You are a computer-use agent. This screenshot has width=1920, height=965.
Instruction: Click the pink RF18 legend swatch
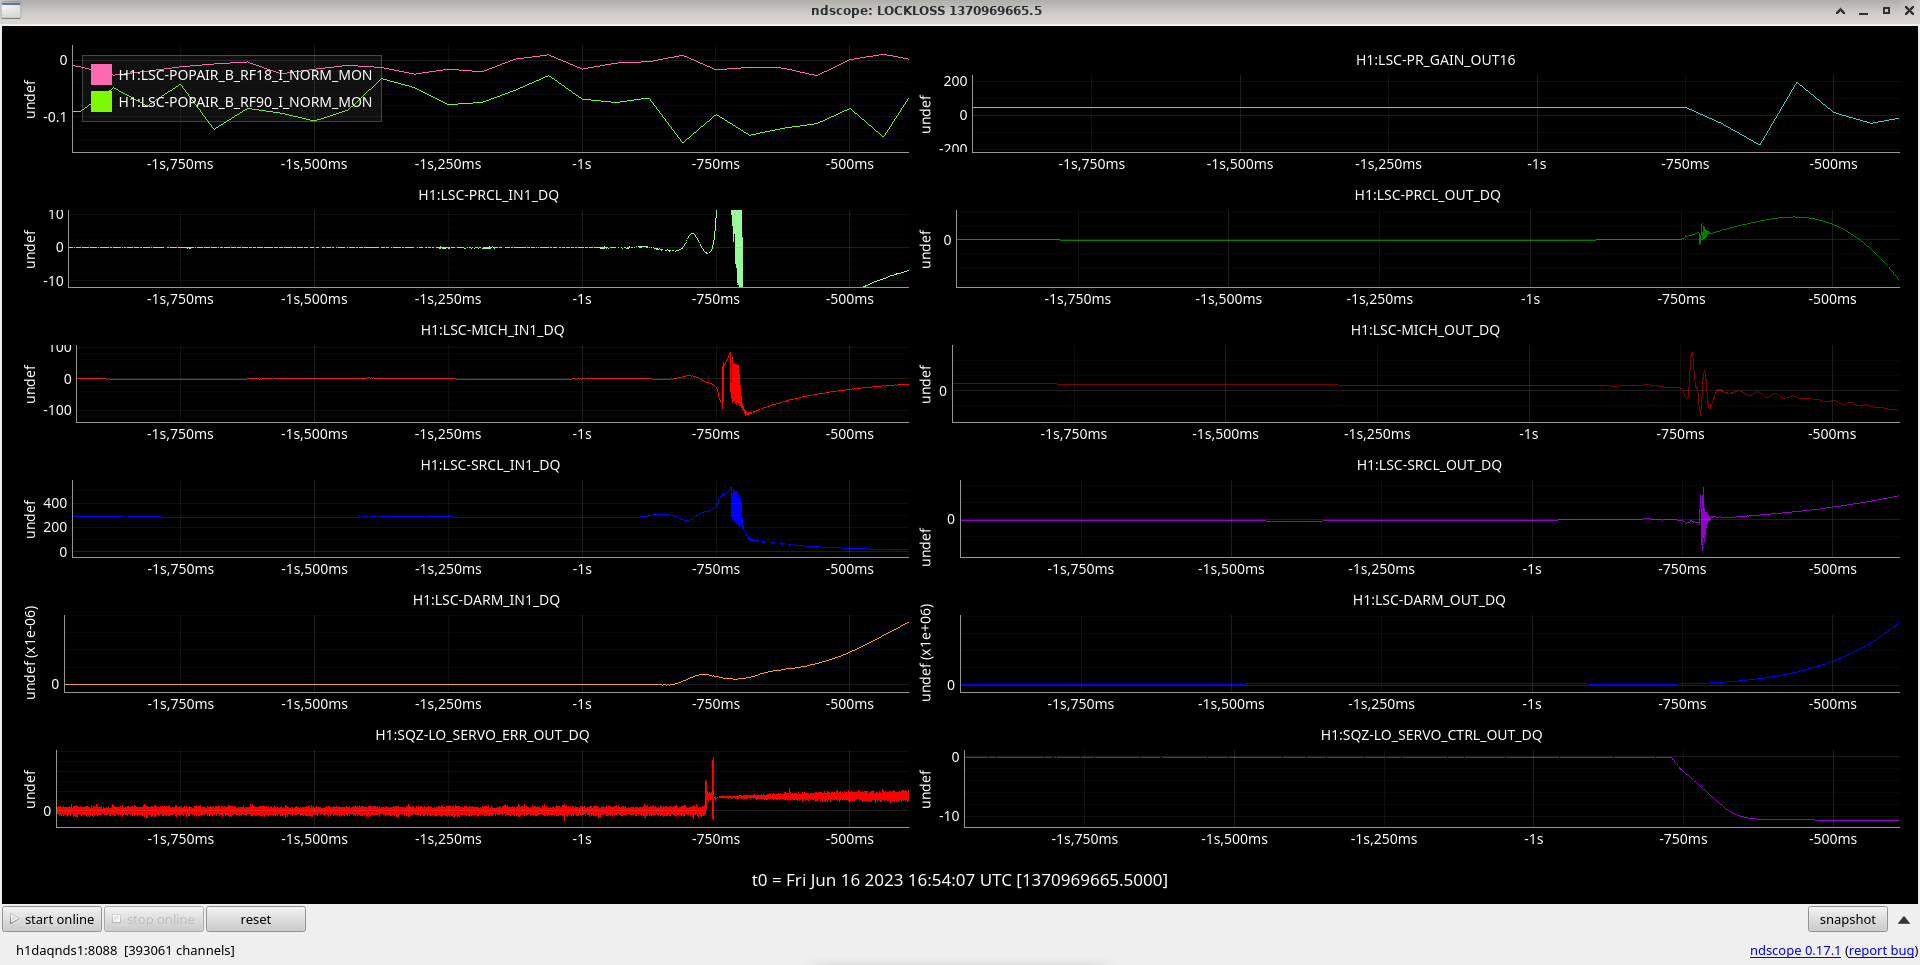click(x=101, y=75)
